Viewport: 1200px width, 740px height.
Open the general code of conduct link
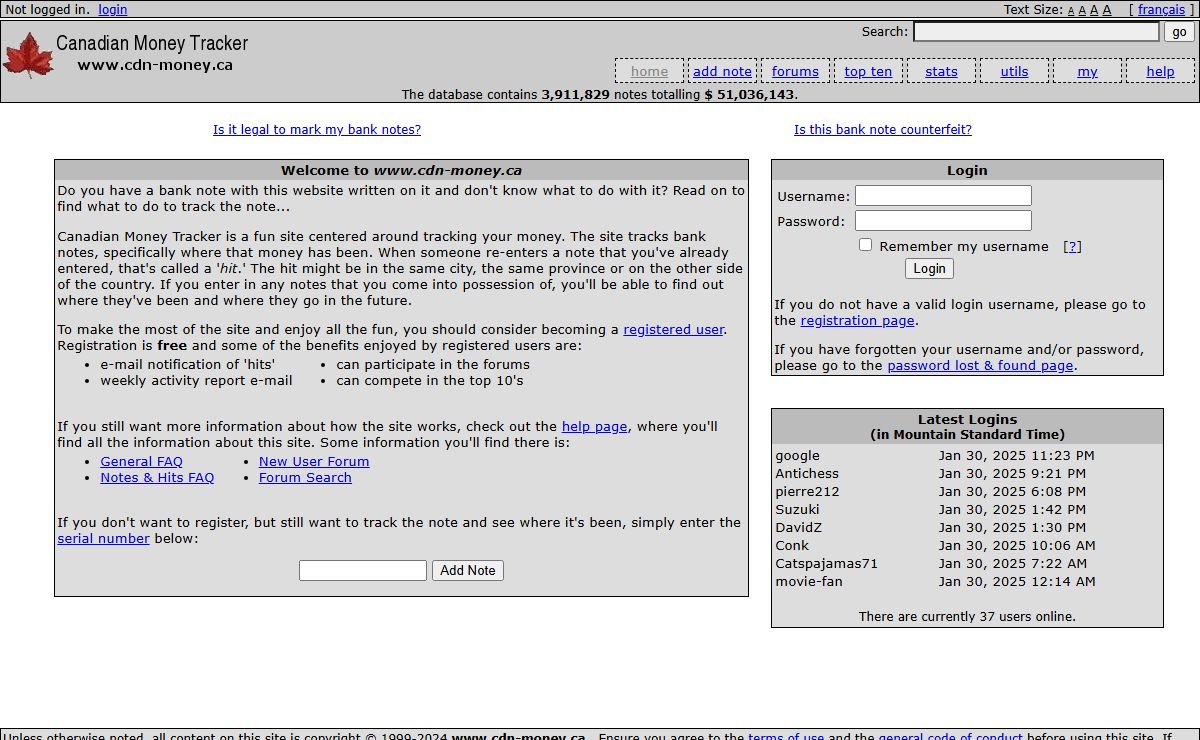[x=950, y=736]
